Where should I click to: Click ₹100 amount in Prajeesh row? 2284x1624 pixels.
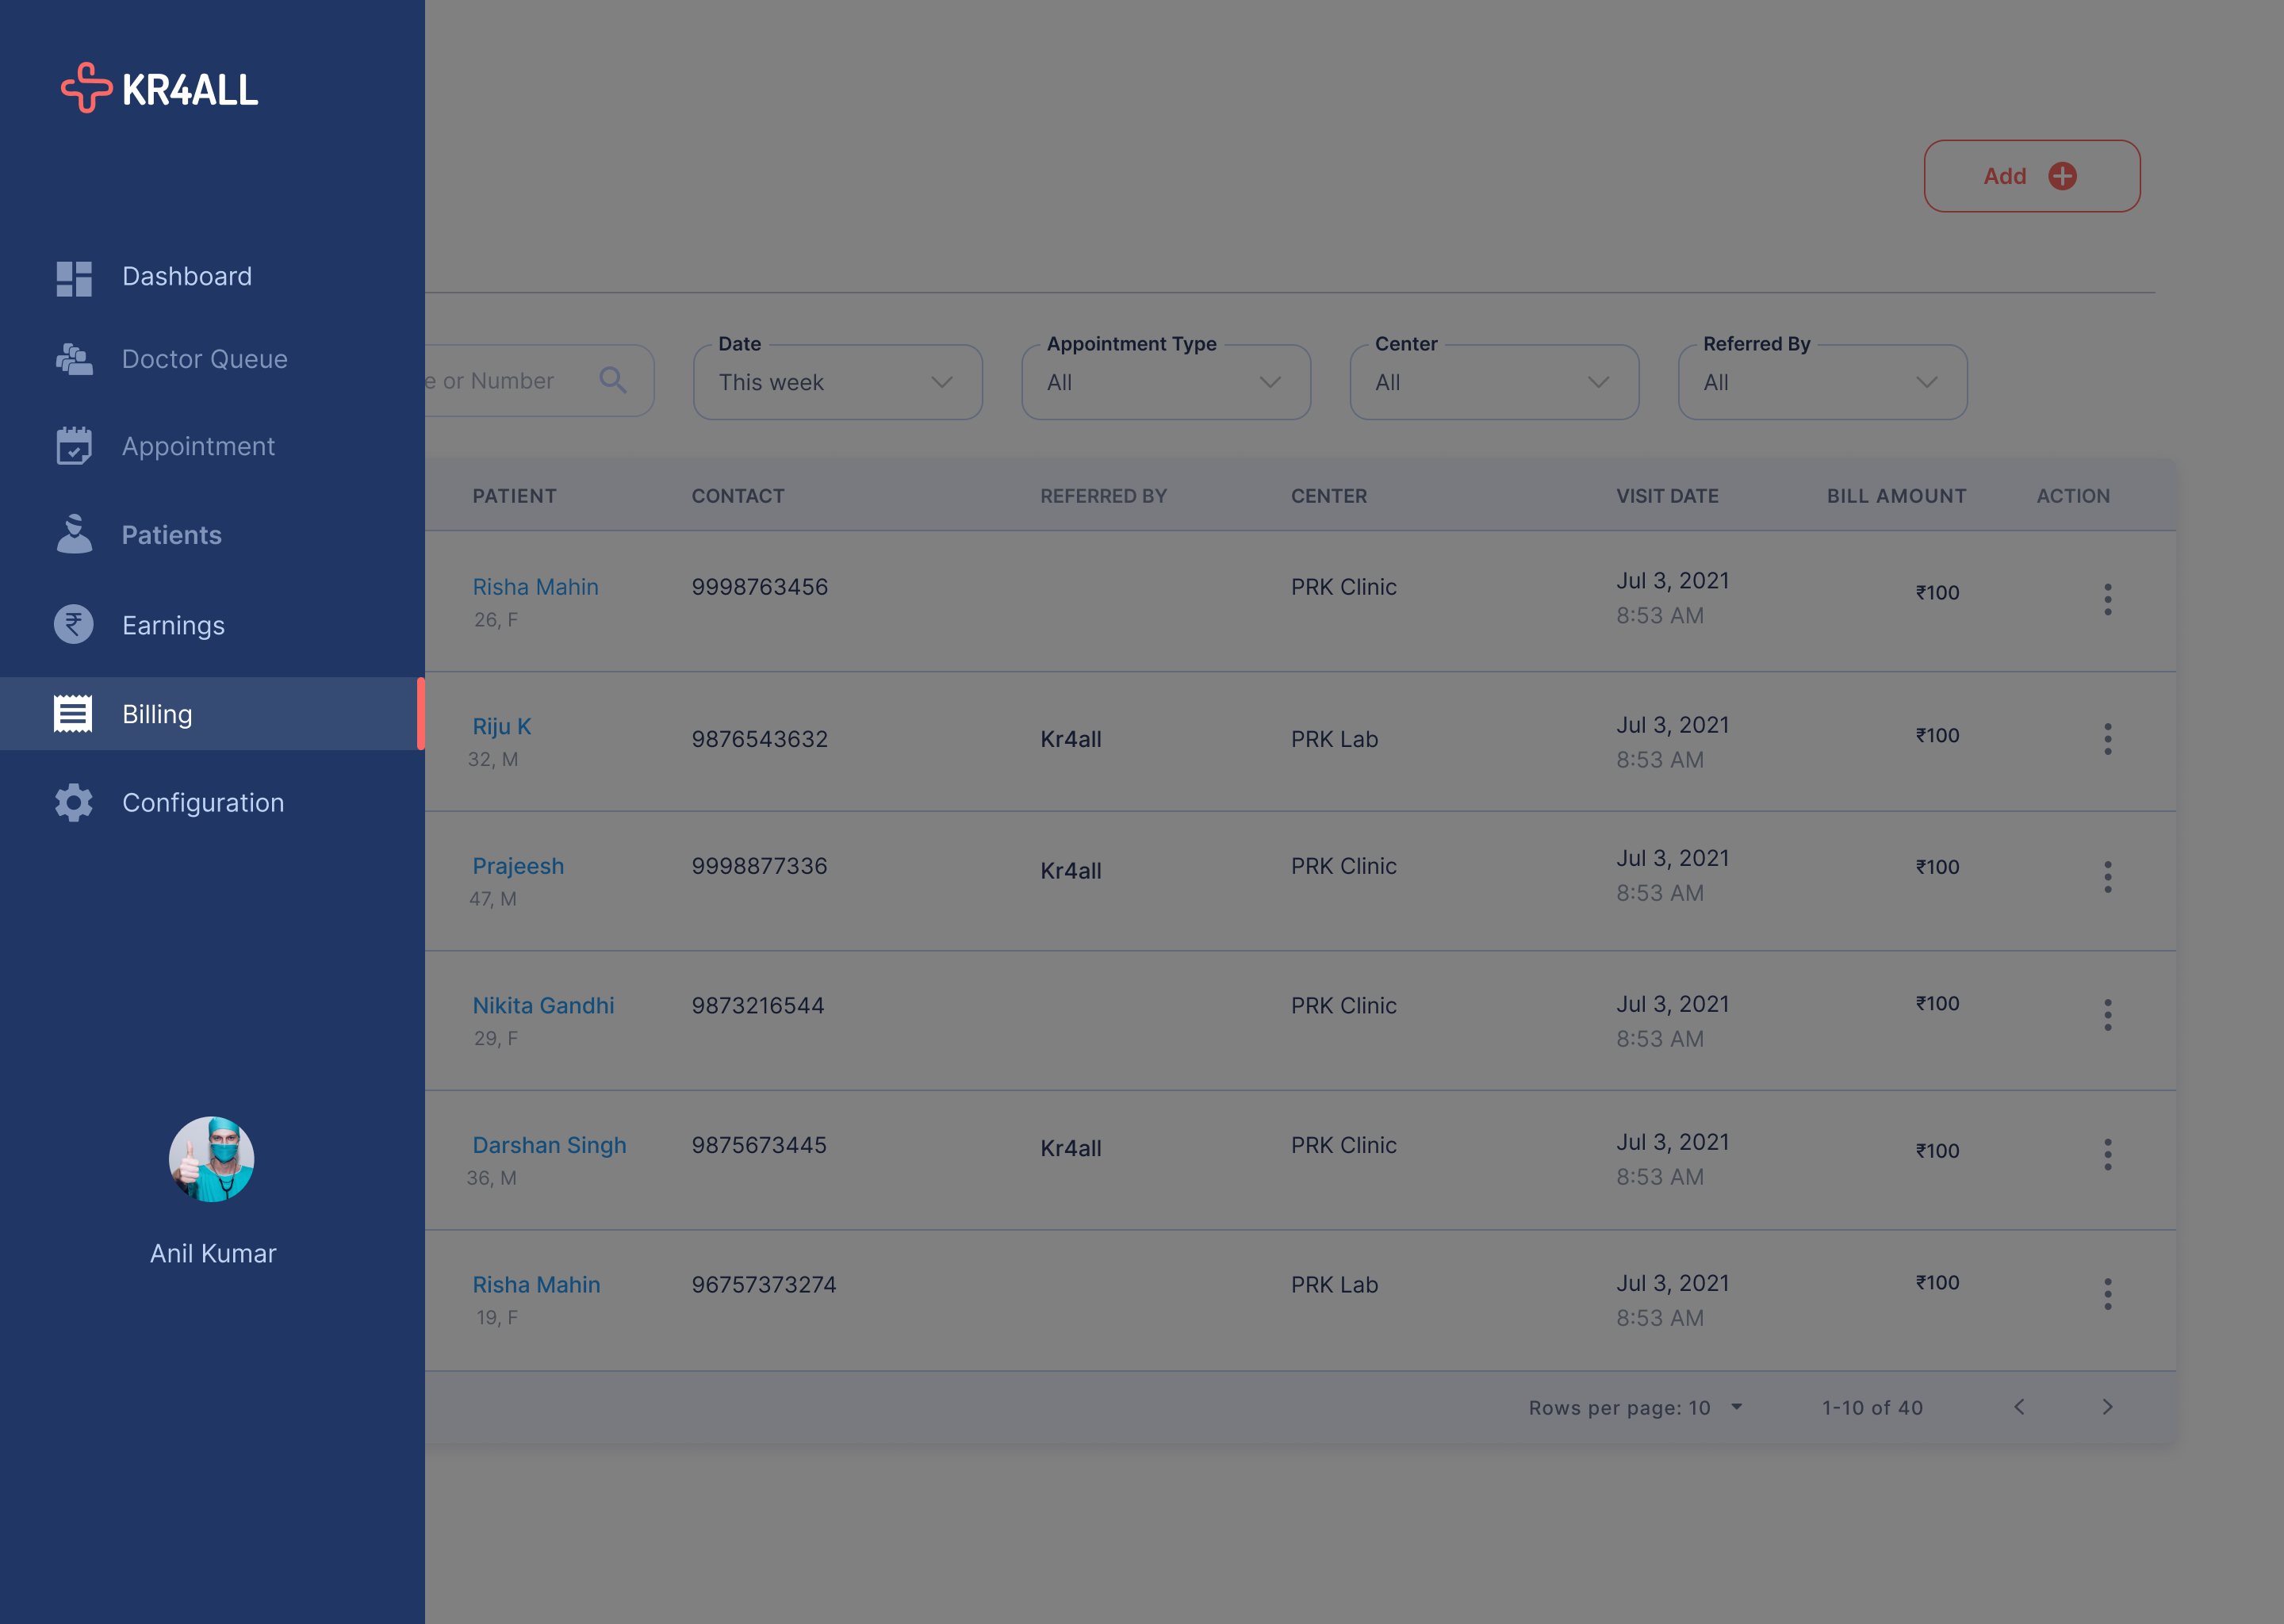1937,867
